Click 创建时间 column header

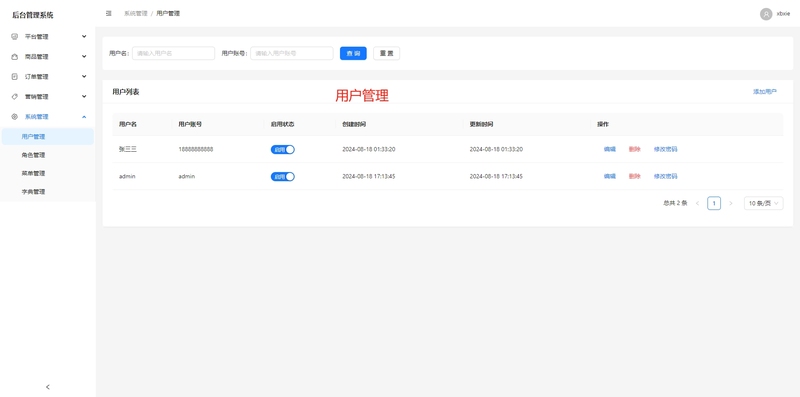click(354, 125)
